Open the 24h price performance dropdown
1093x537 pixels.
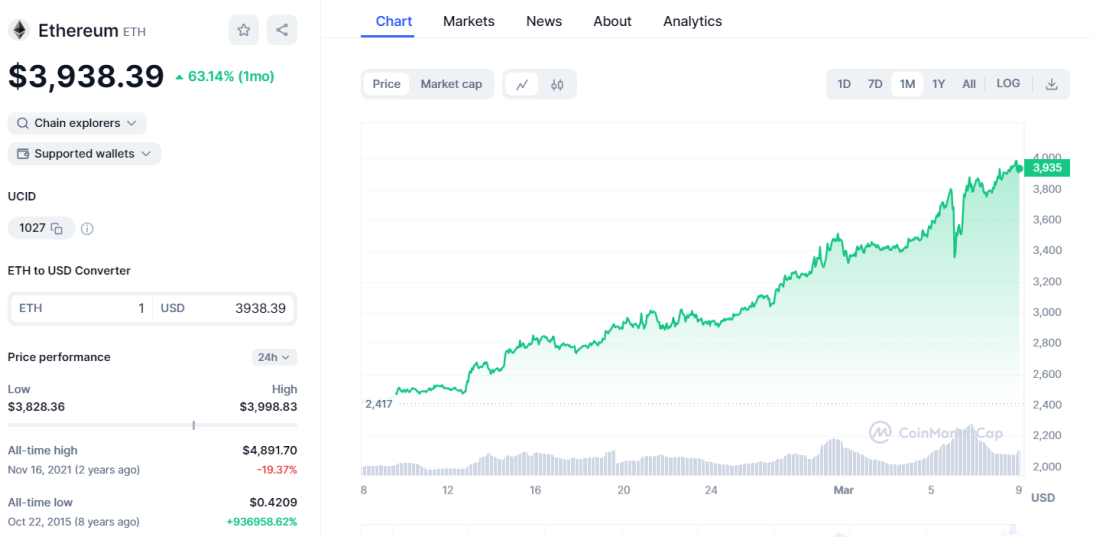(x=275, y=357)
